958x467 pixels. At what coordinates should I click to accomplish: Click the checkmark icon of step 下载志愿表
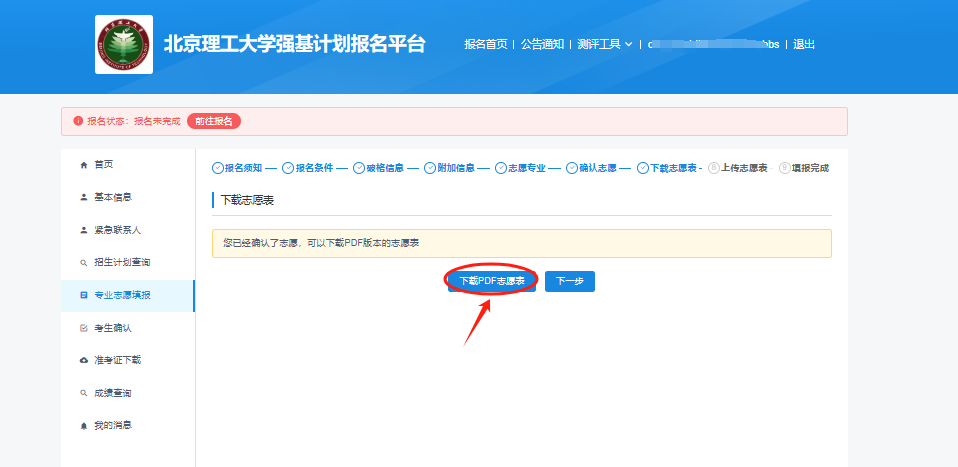click(643, 168)
